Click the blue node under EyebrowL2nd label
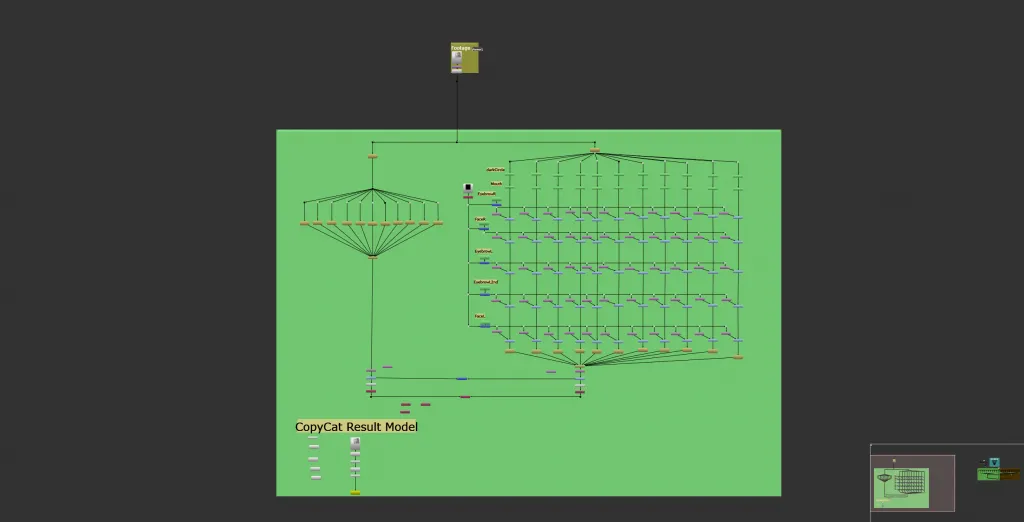This screenshot has height=522, width=1024. (485, 294)
